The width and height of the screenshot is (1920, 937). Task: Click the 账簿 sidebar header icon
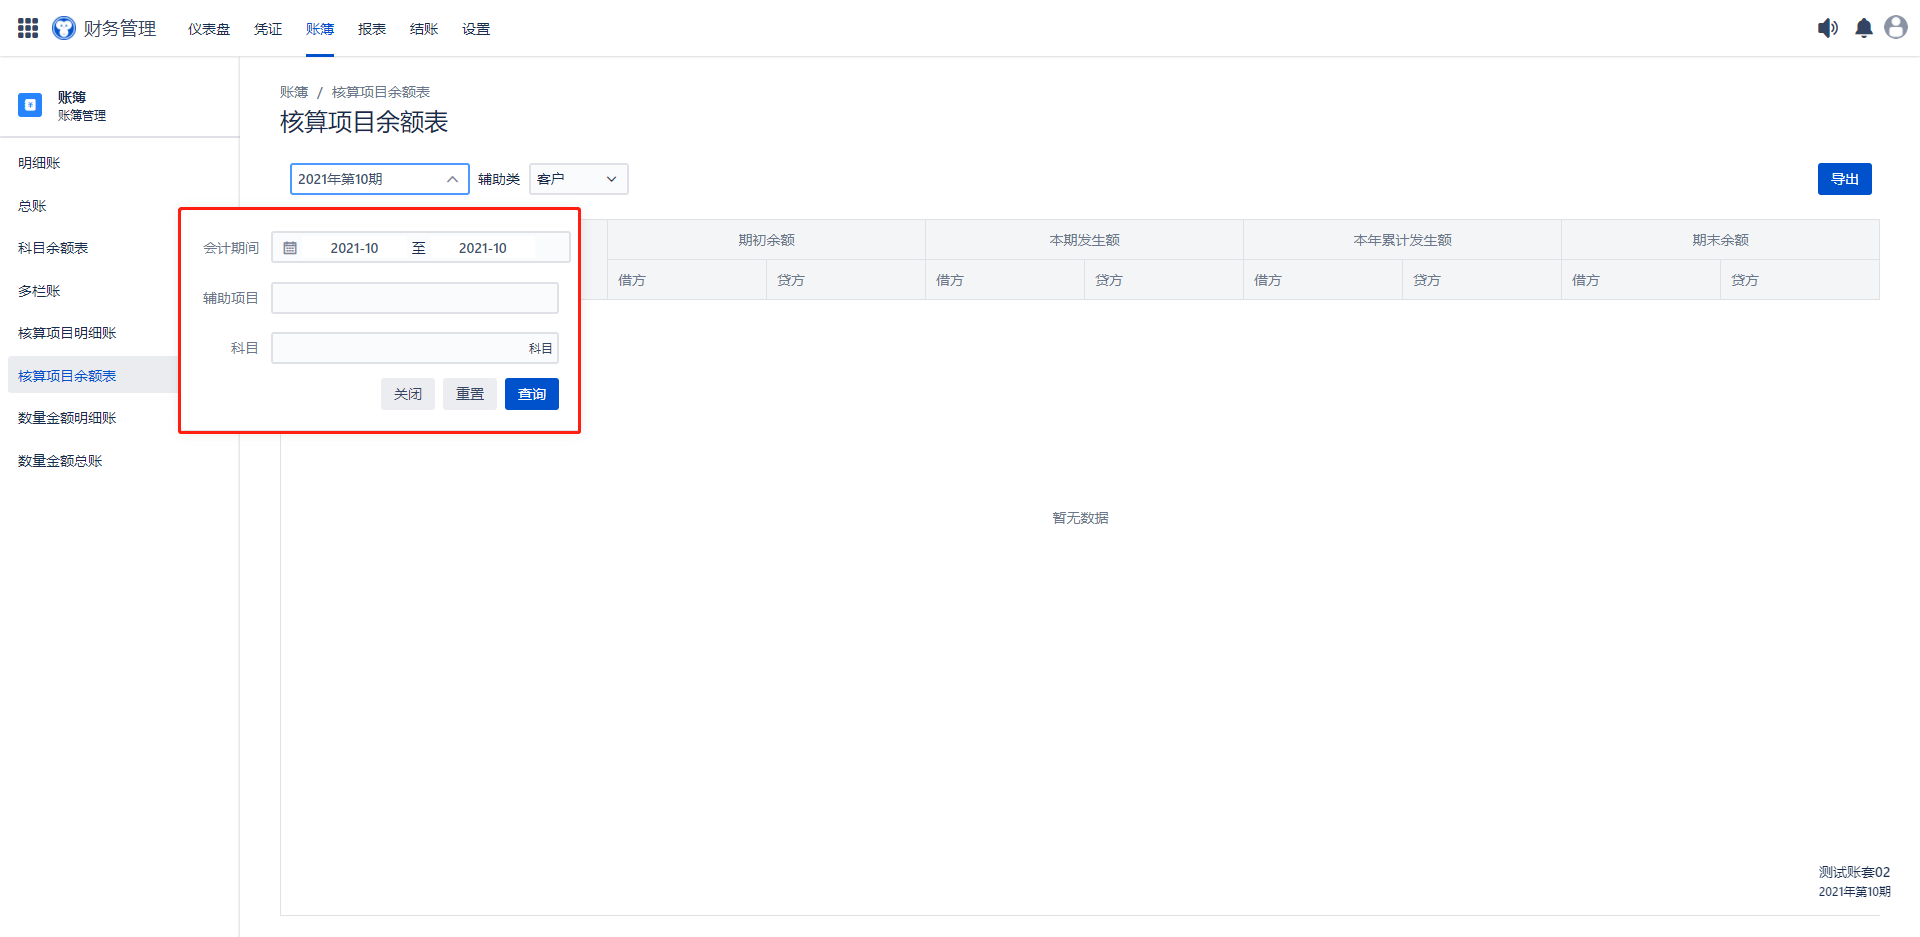click(x=30, y=105)
